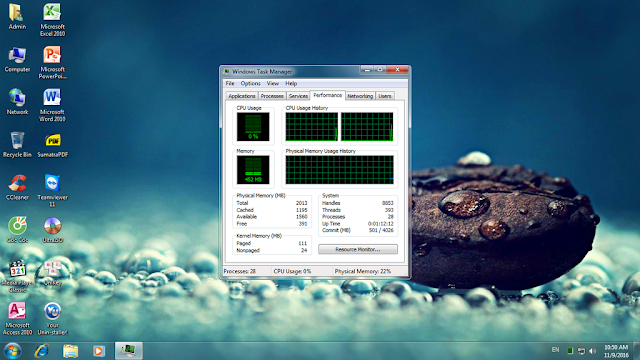Image resolution: width=640 pixels, height=360 pixels.
Task: Click the Physical Memory Total value row
Action: pos(272,203)
